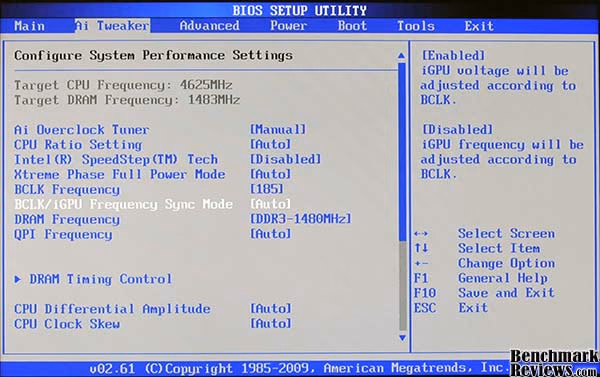Open DRAM Timing Control submenu
The width and height of the screenshot is (600, 377).
pos(101,279)
